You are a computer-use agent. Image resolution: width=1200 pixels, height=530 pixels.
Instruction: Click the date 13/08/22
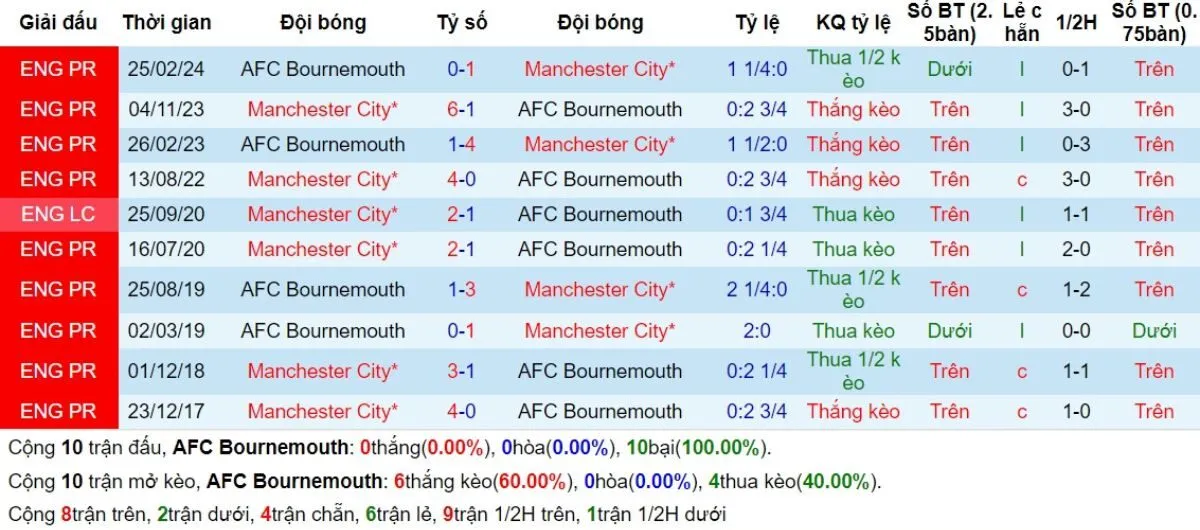(x=167, y=179)
